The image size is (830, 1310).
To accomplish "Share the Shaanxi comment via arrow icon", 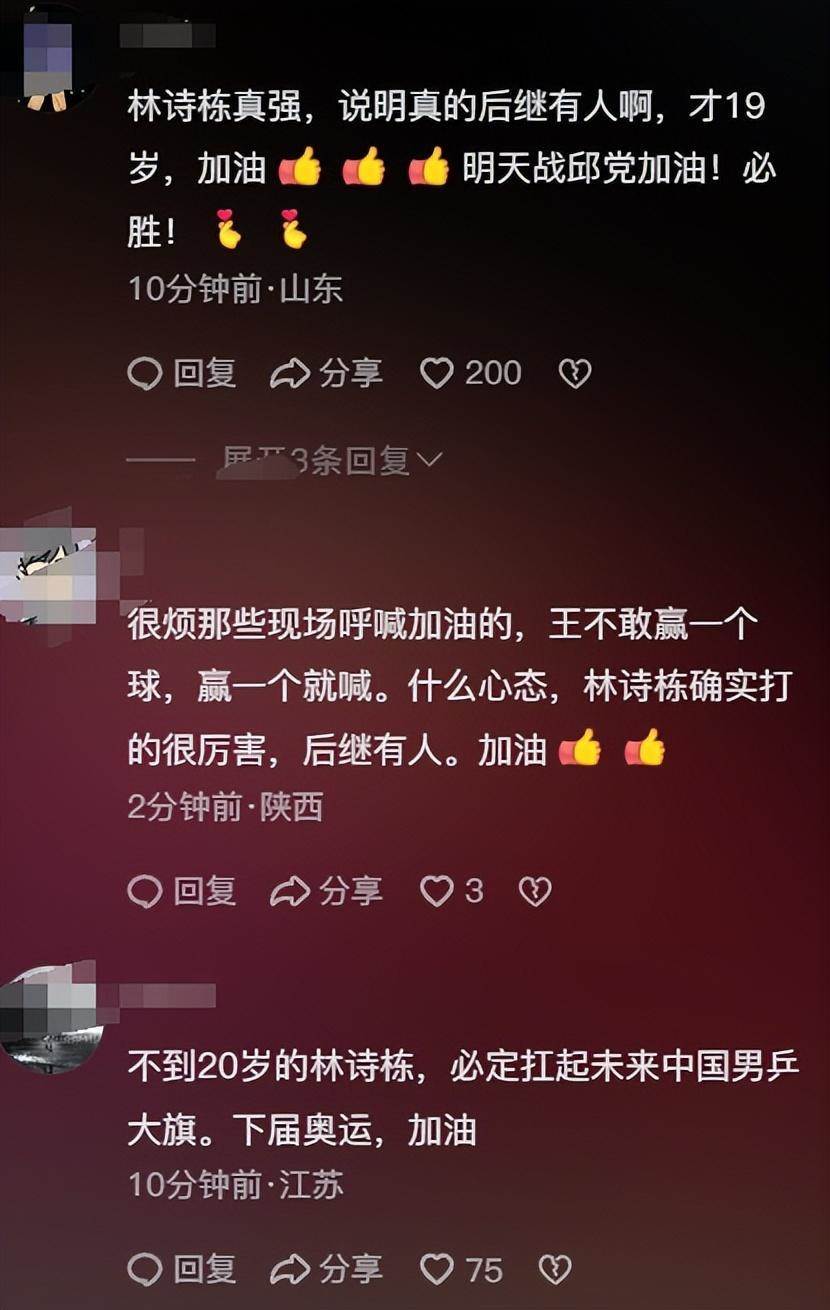I will 290,891.
